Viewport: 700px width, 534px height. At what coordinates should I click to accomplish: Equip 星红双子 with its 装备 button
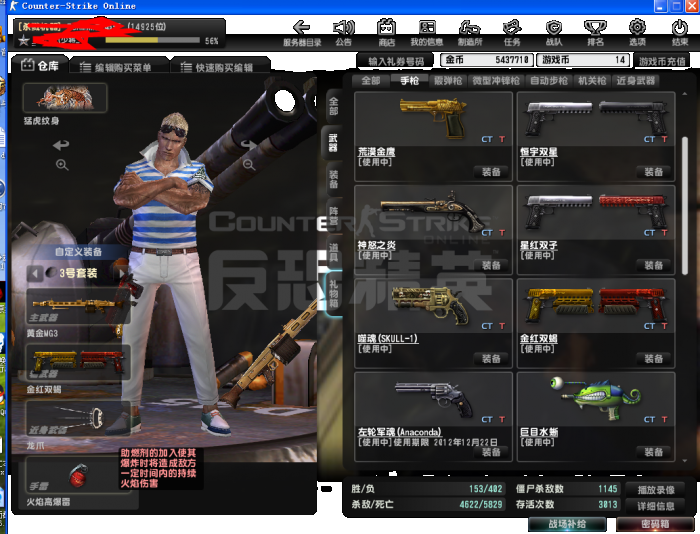tap(654, 265)
